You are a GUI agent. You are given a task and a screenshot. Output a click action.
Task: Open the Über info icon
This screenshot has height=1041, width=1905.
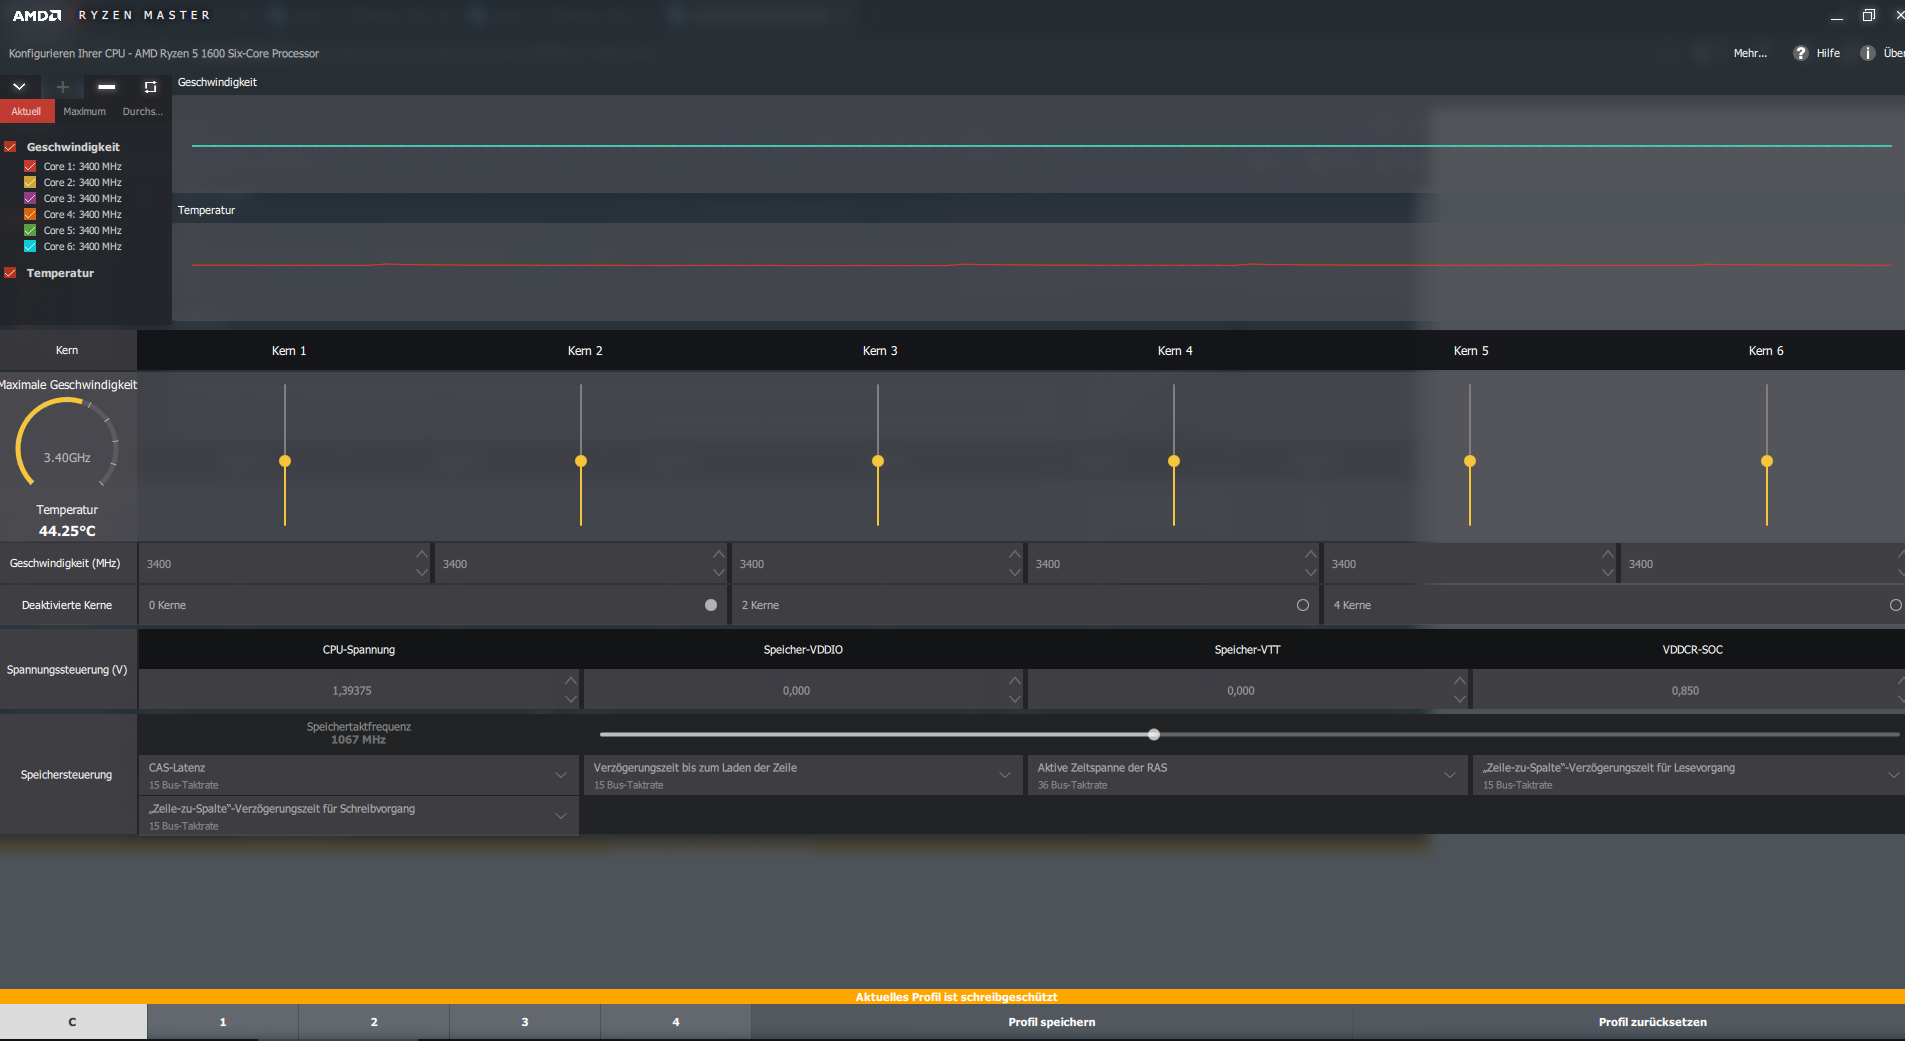pyautogui.click(x=1867, y=53)
